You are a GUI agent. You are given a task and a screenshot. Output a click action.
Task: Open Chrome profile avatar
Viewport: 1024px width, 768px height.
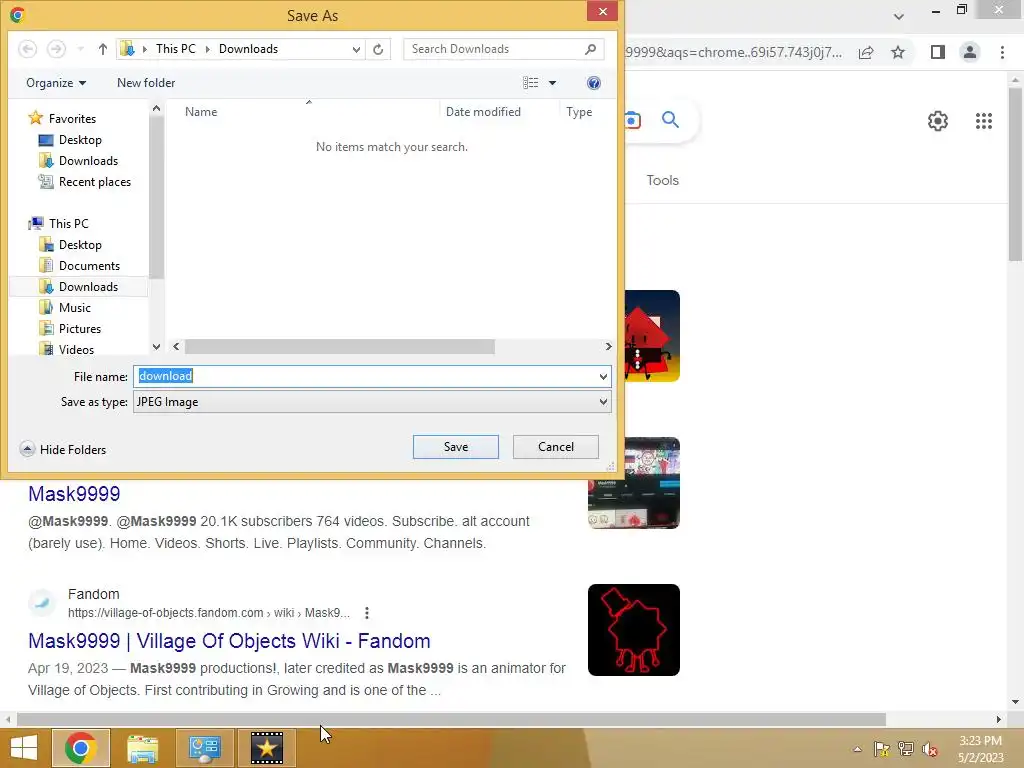coord(970,52)
